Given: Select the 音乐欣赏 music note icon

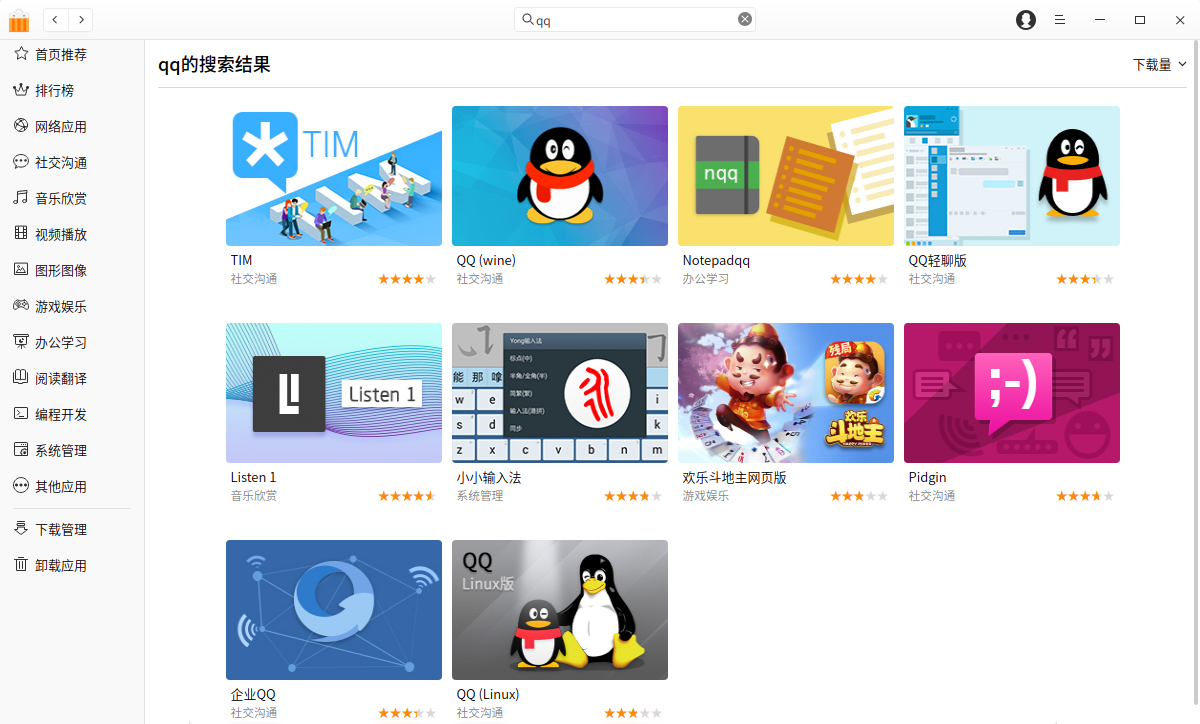Looking at the screenshot, I should tap(20, 198).
